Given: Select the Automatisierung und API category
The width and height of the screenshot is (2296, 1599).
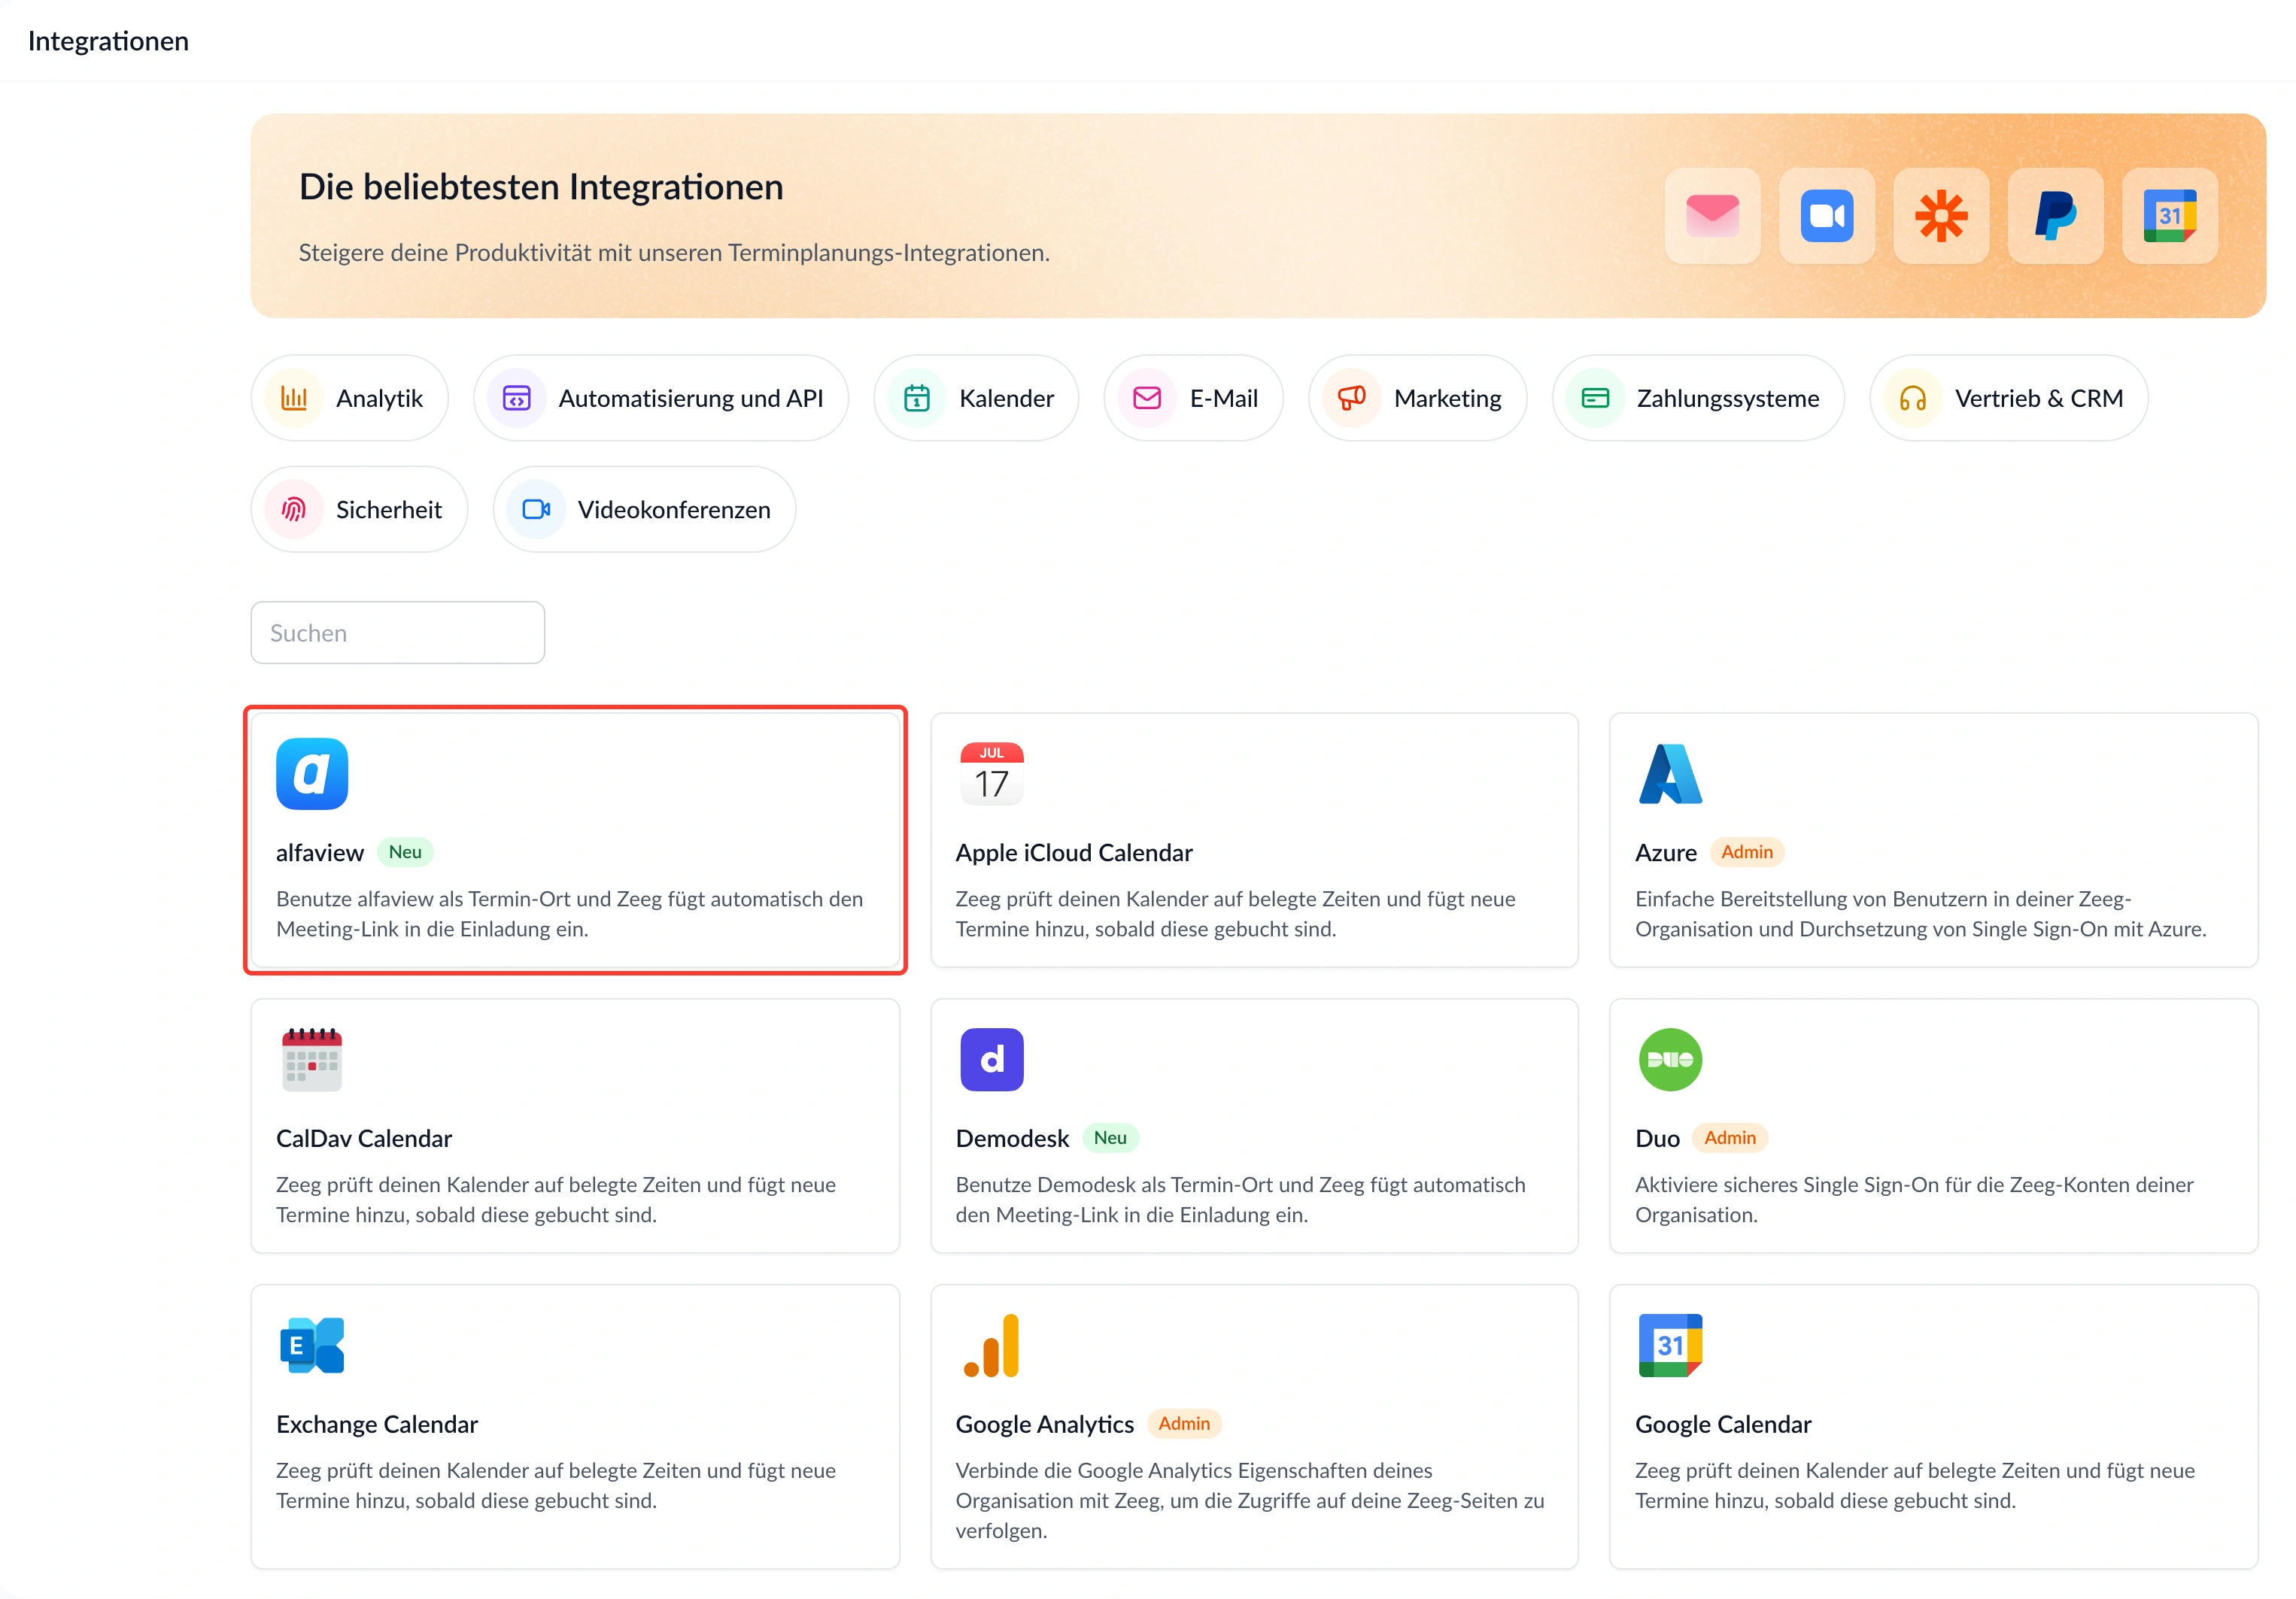Looking at the screenshot, I should click(x=660, y=398).
